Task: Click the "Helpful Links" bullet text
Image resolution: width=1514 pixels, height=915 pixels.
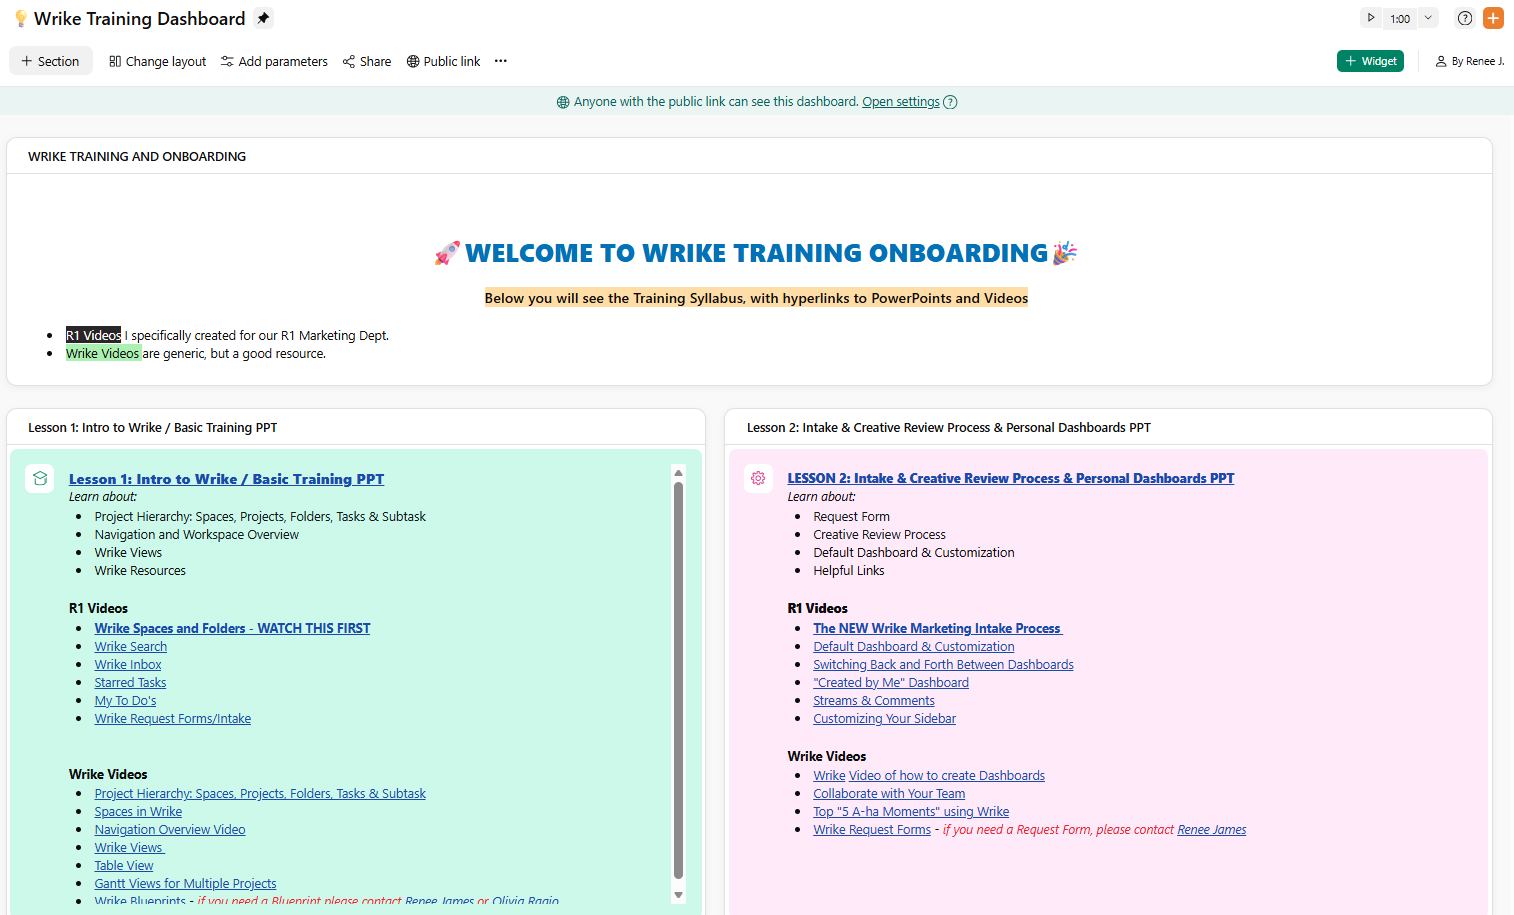Action: 849,571
